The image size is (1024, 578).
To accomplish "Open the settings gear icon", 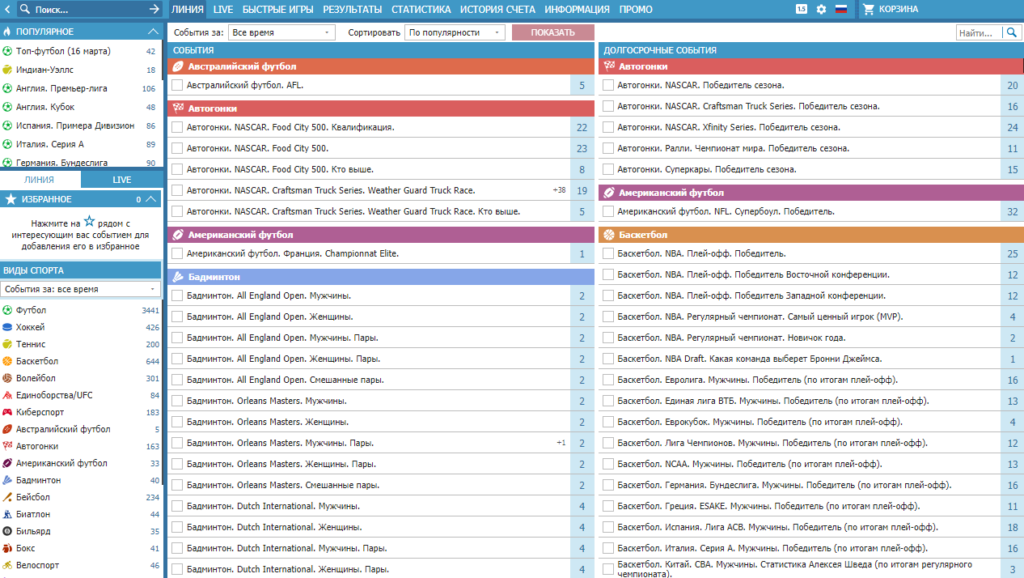I will click(821, 9).
